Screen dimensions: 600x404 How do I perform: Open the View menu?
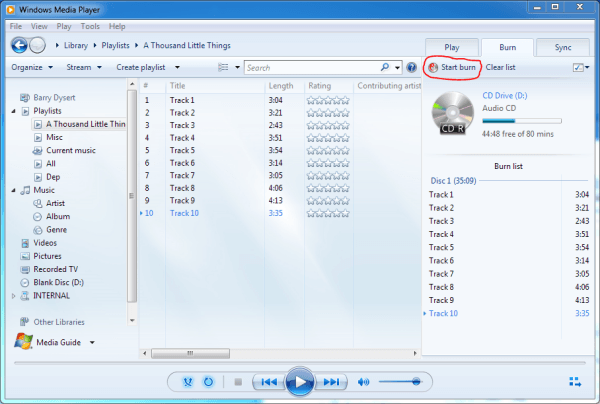coord(39,26)
